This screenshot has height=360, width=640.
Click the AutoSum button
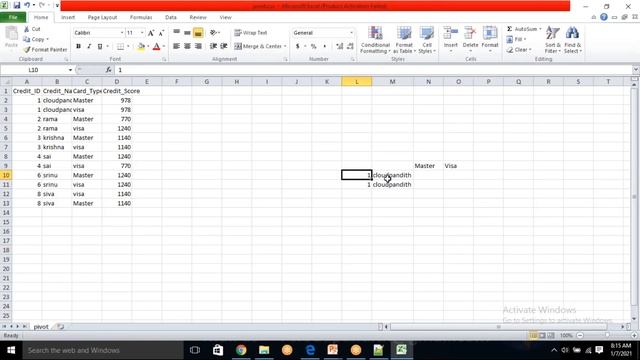(522, 29)
